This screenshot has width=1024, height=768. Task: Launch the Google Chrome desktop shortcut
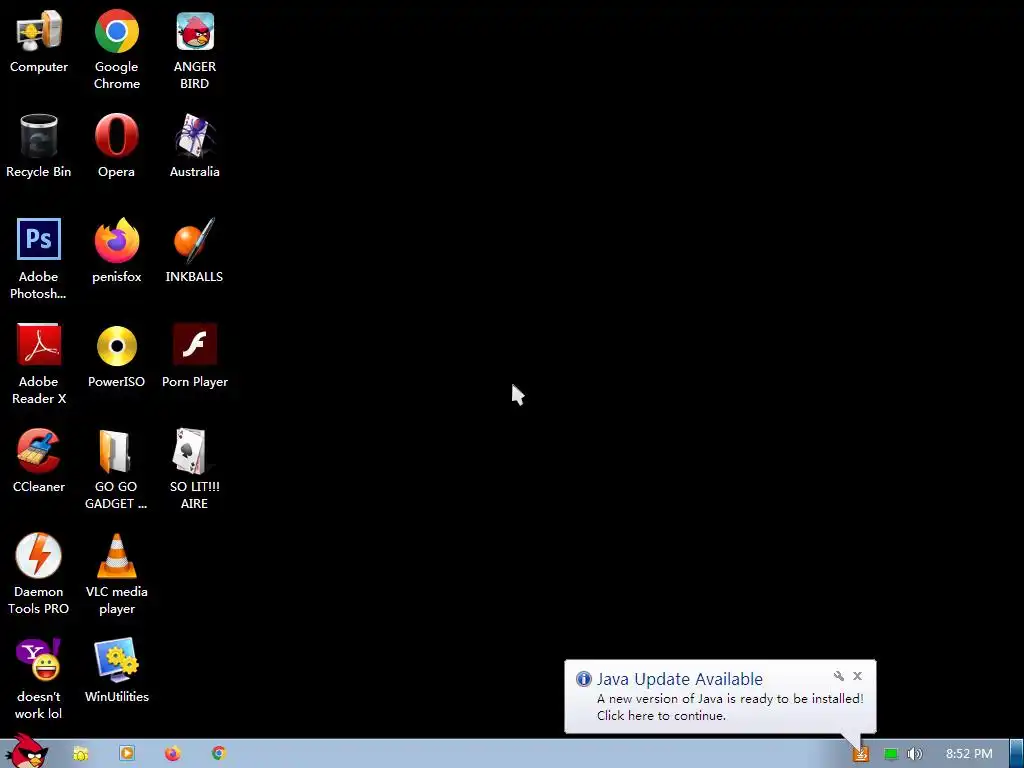116,50
